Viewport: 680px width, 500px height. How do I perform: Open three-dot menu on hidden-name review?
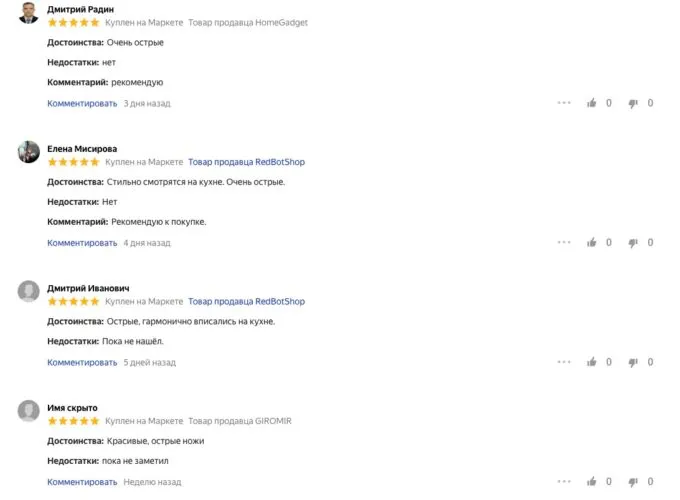[564, 482]
